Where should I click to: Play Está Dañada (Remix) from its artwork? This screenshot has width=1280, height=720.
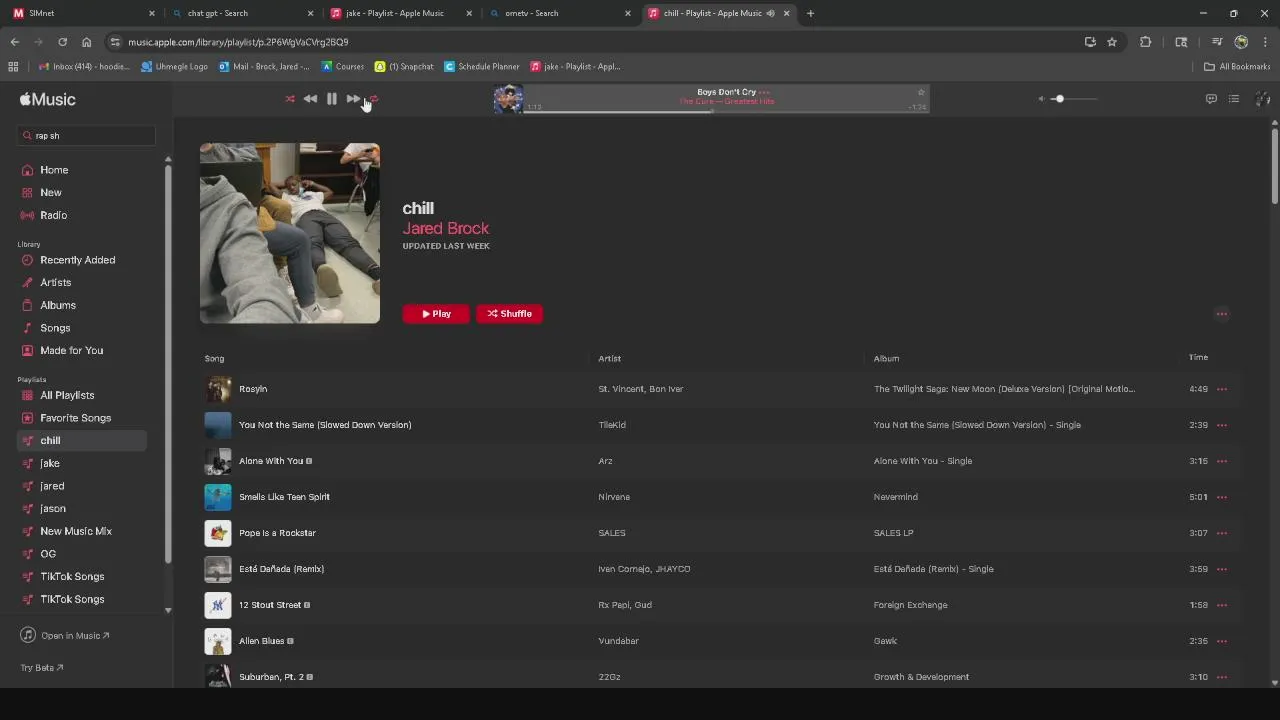pos(218,569)
